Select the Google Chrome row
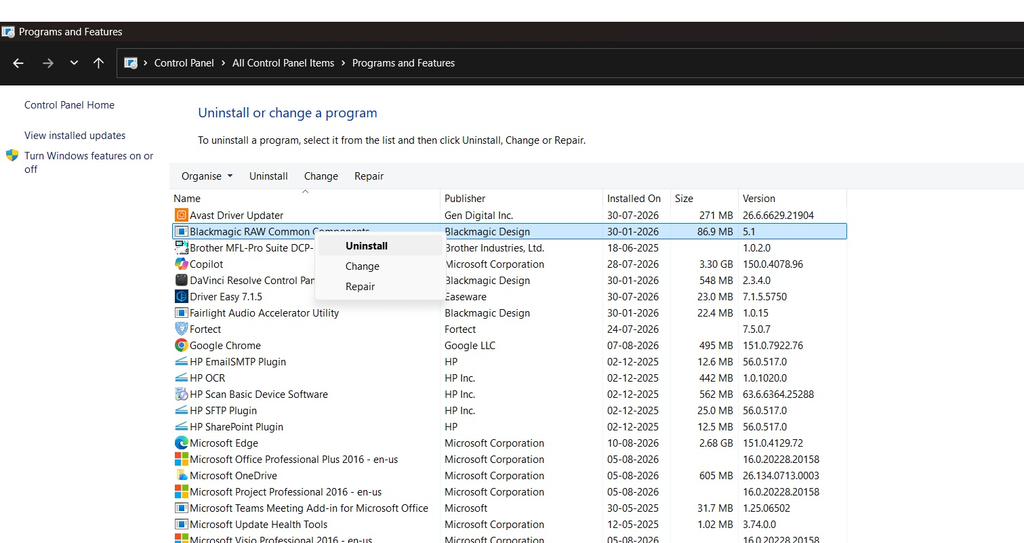 point(509,346)
